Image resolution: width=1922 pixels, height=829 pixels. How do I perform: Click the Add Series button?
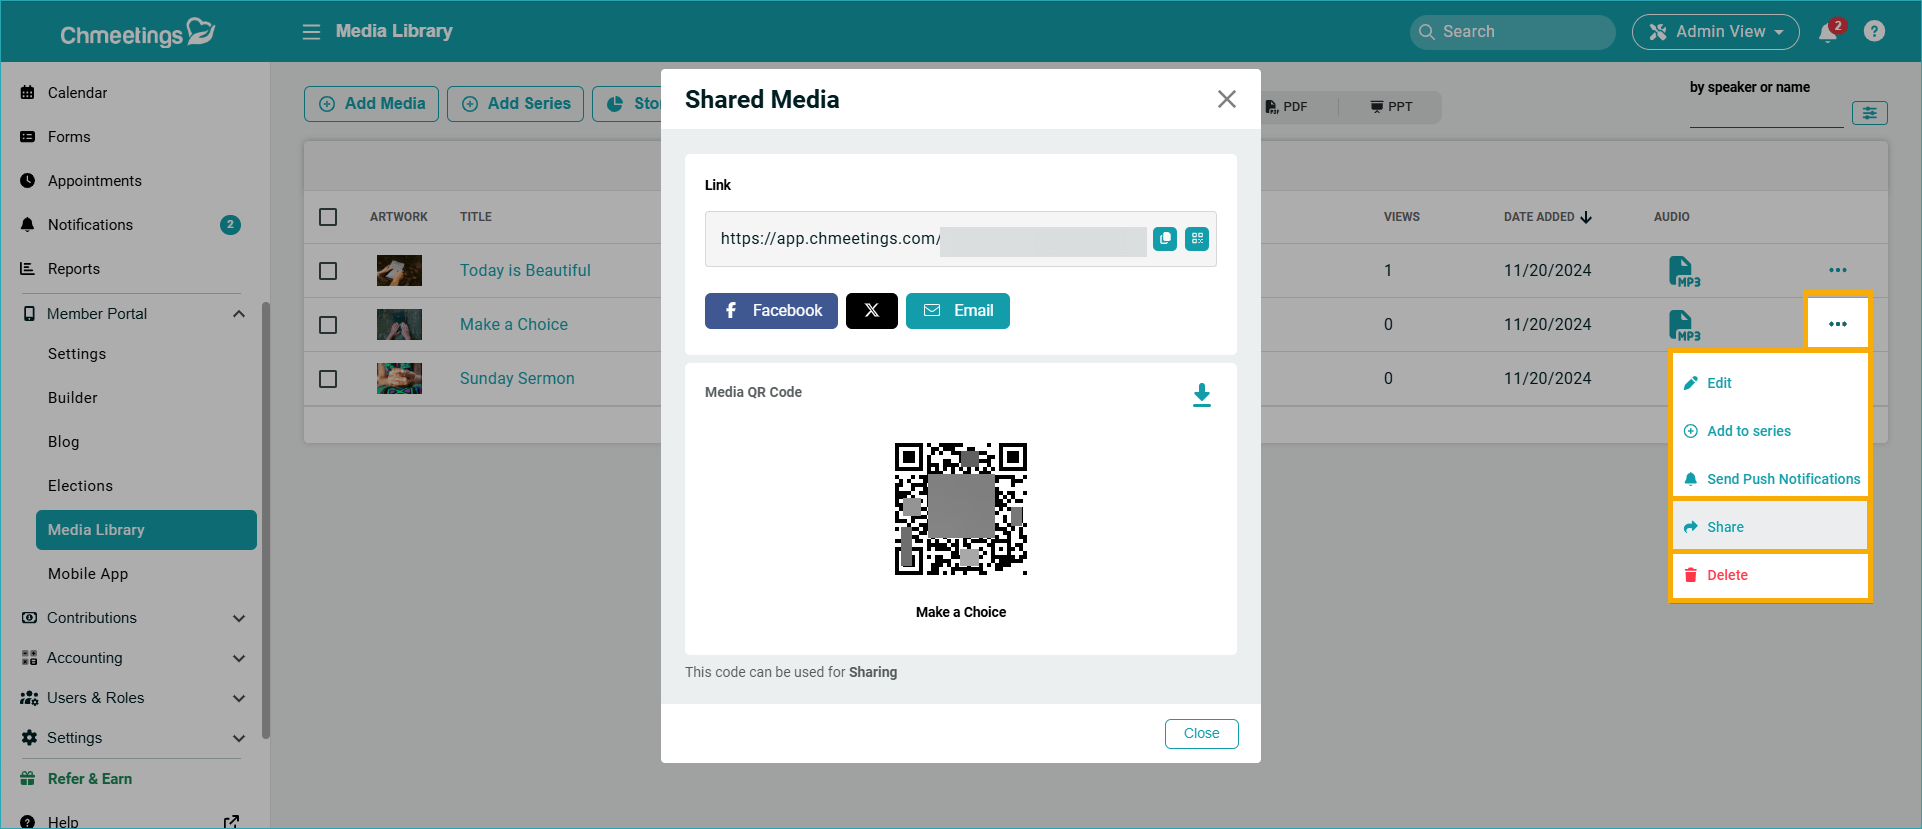tap(515, 104)
